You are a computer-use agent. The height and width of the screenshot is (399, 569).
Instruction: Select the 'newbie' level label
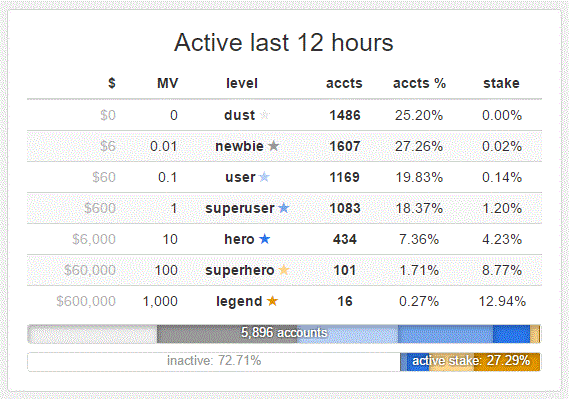240,146
